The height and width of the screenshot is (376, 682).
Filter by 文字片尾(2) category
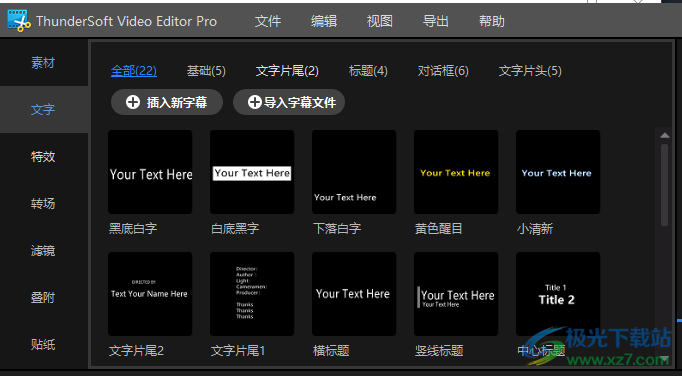287,71
